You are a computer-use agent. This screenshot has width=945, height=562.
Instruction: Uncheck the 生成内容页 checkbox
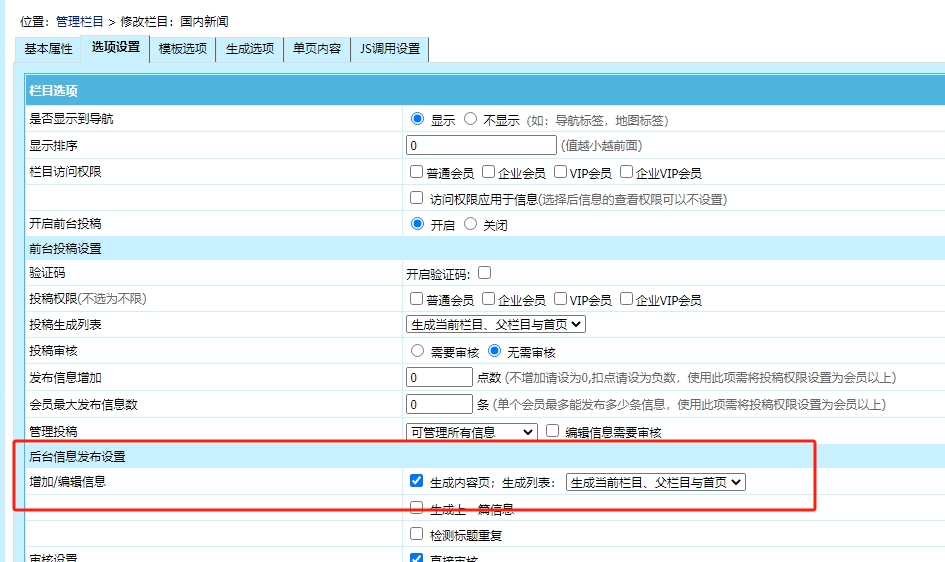tap(417, 481)
